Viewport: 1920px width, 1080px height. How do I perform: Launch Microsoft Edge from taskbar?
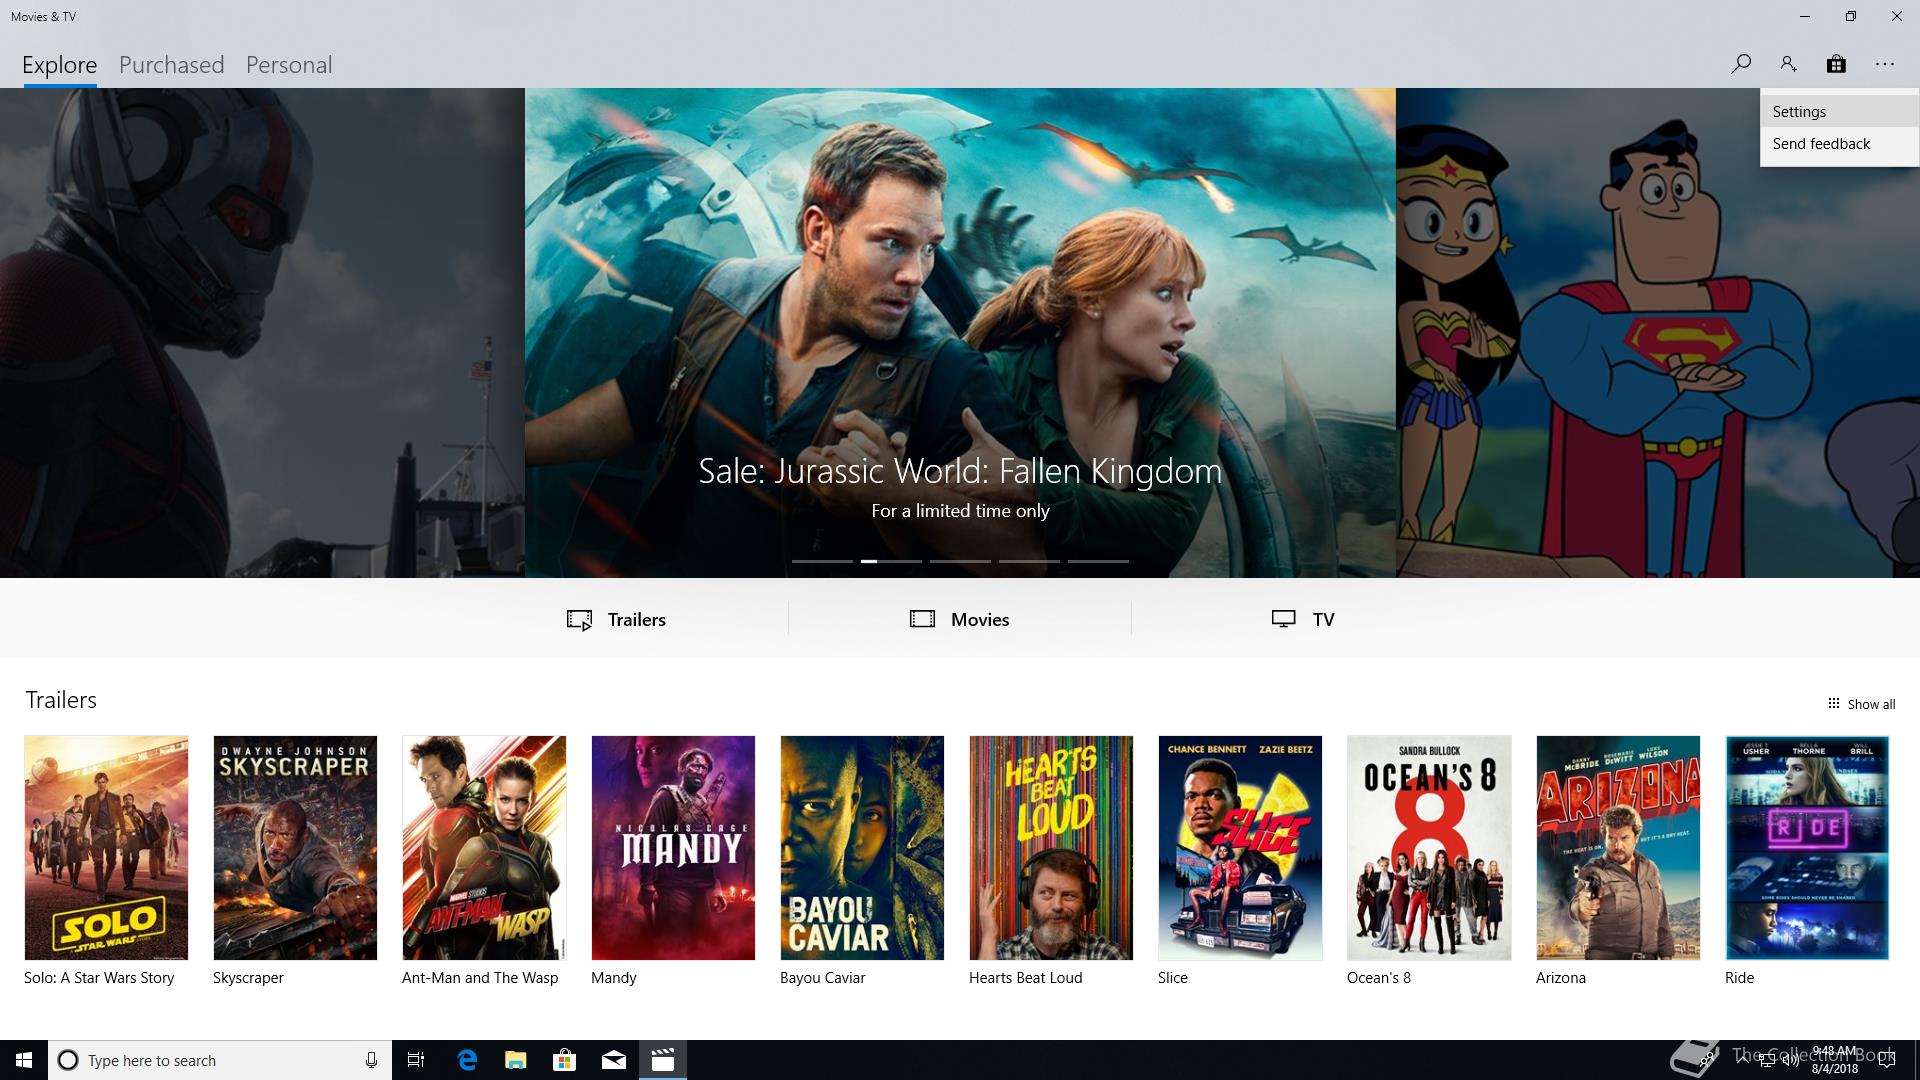[467, 1060]
